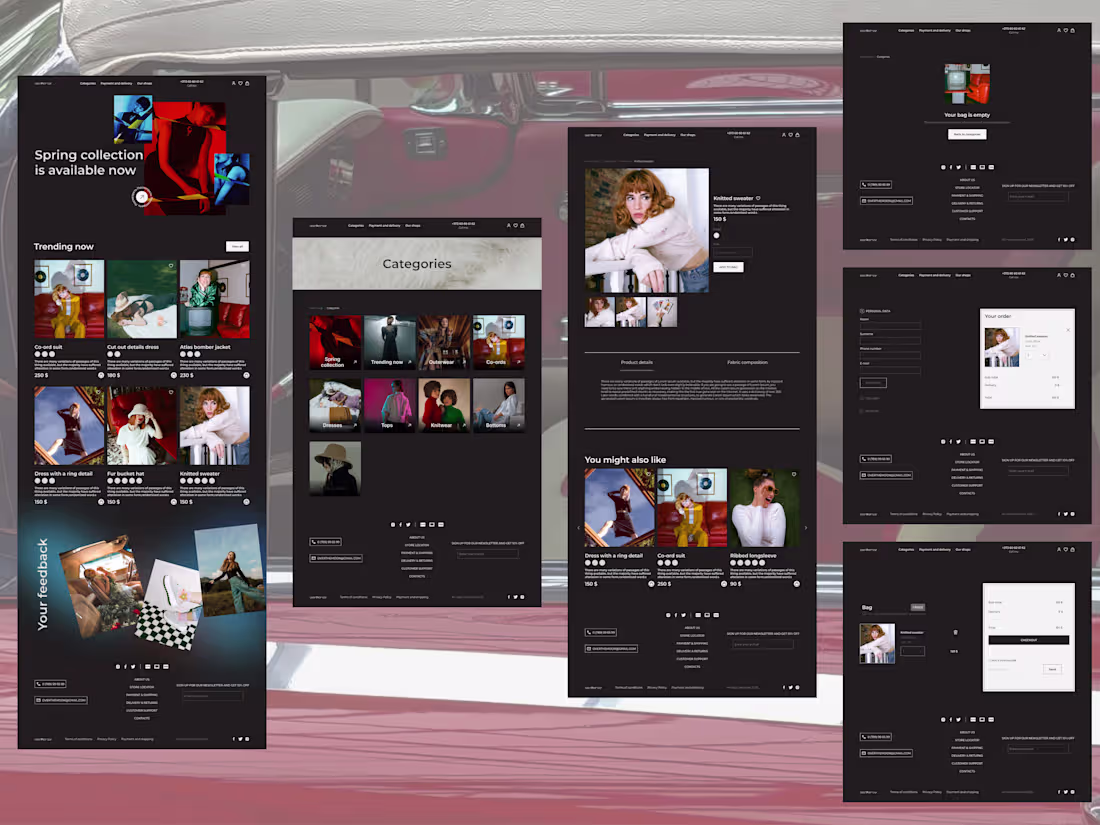Open the 'Payment and delivery' menu item
The image size is (1100, 825).
(x=659, y=135)
